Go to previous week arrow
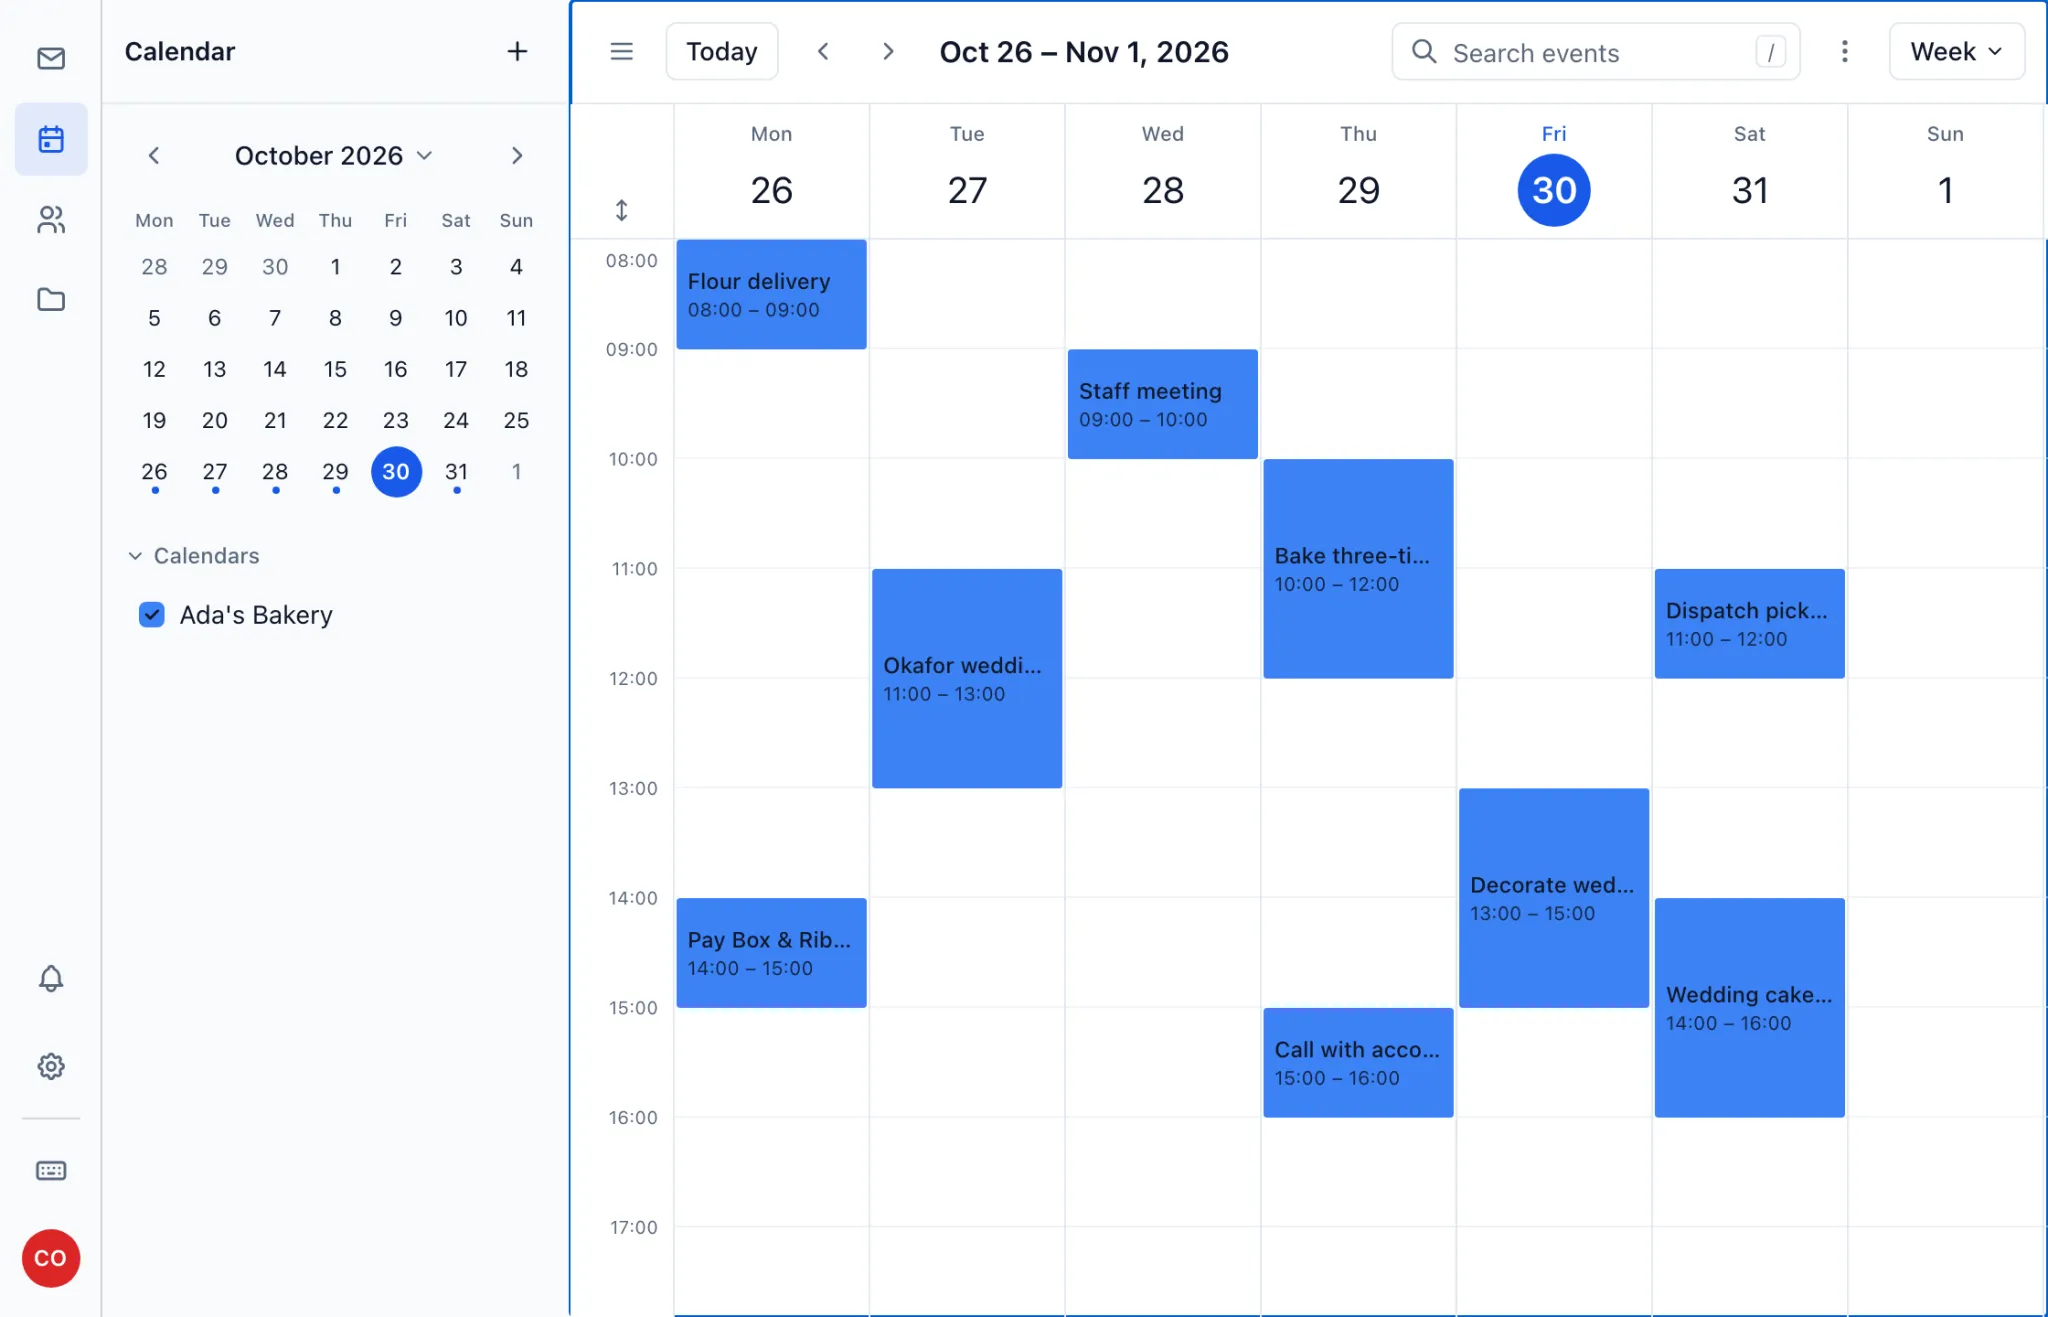This screenshot has width=2048, height=1317. (x=823, y=51)
